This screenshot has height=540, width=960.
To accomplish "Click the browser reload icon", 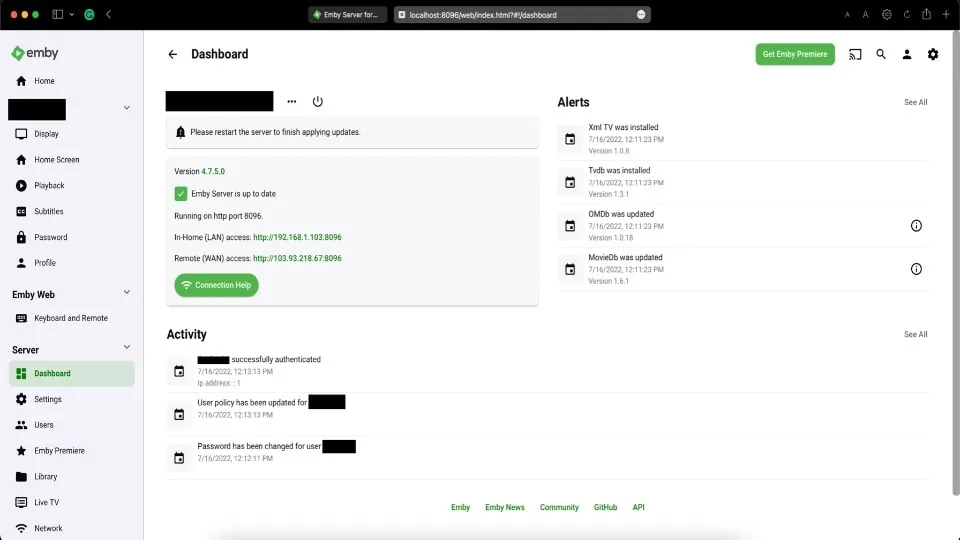I will point(907,14).
